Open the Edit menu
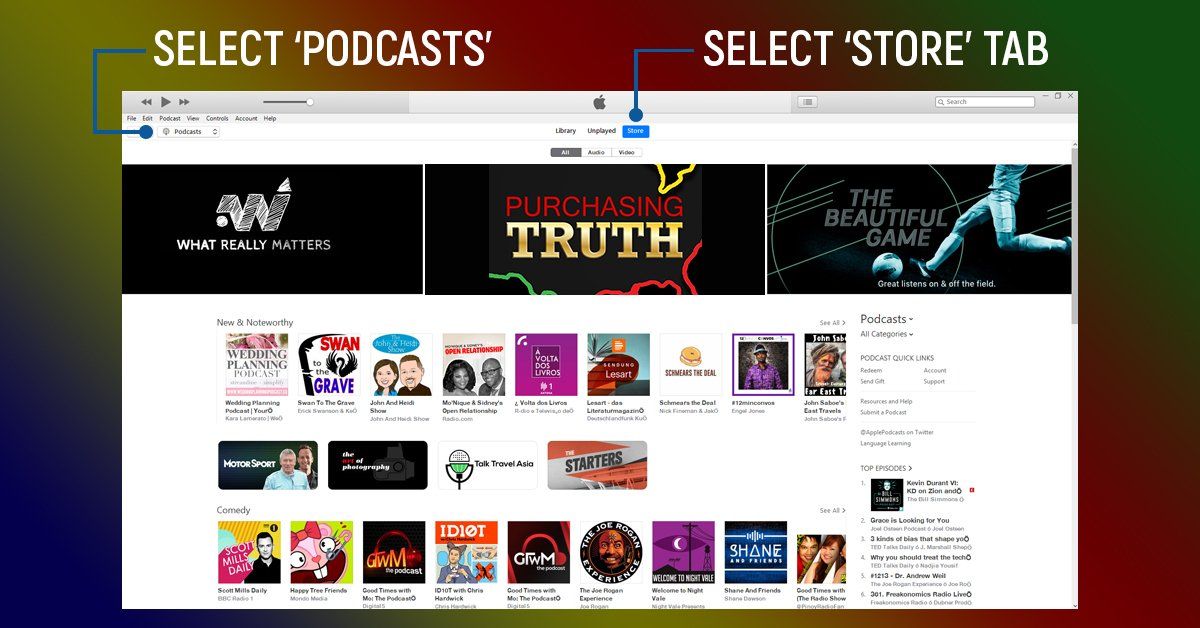 [147, 118]
